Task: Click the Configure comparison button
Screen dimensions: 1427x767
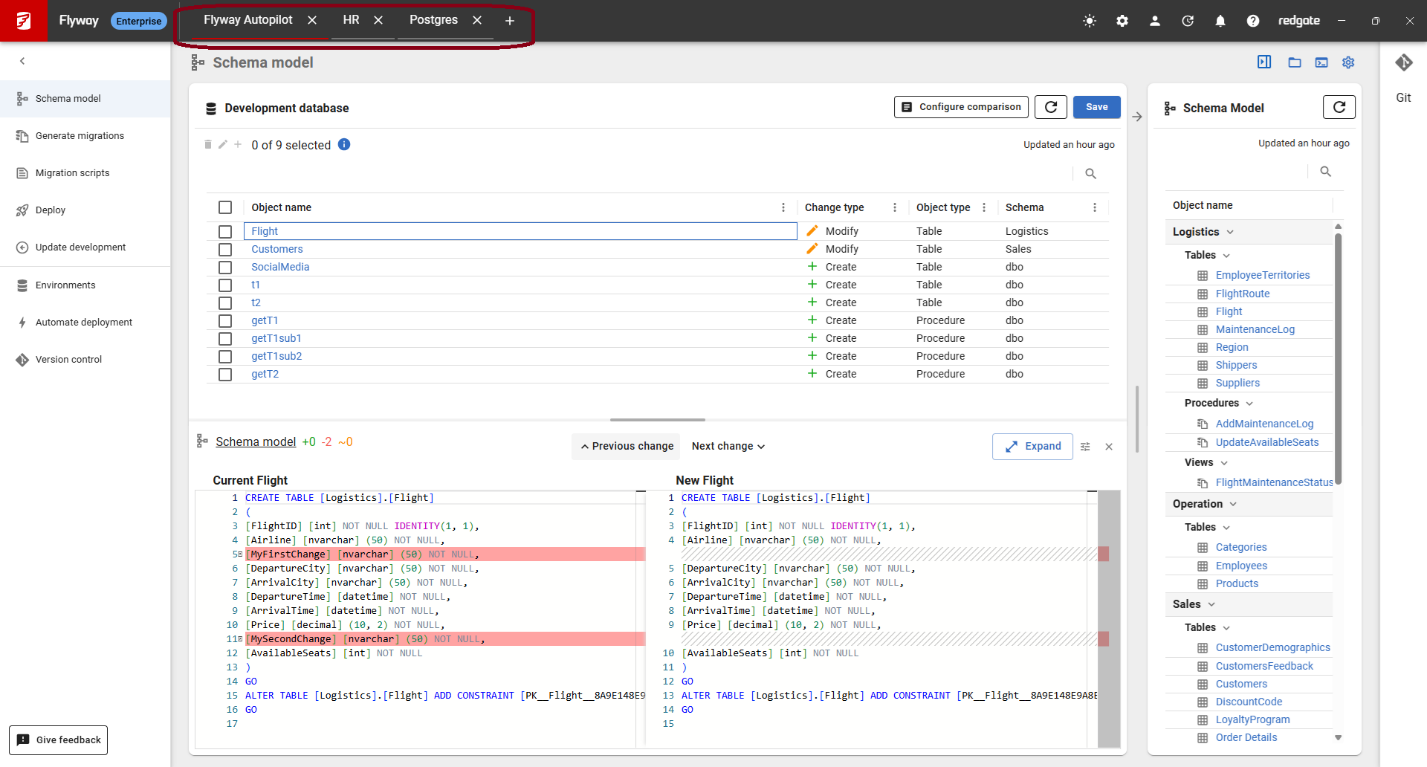Action: point(961,107)
